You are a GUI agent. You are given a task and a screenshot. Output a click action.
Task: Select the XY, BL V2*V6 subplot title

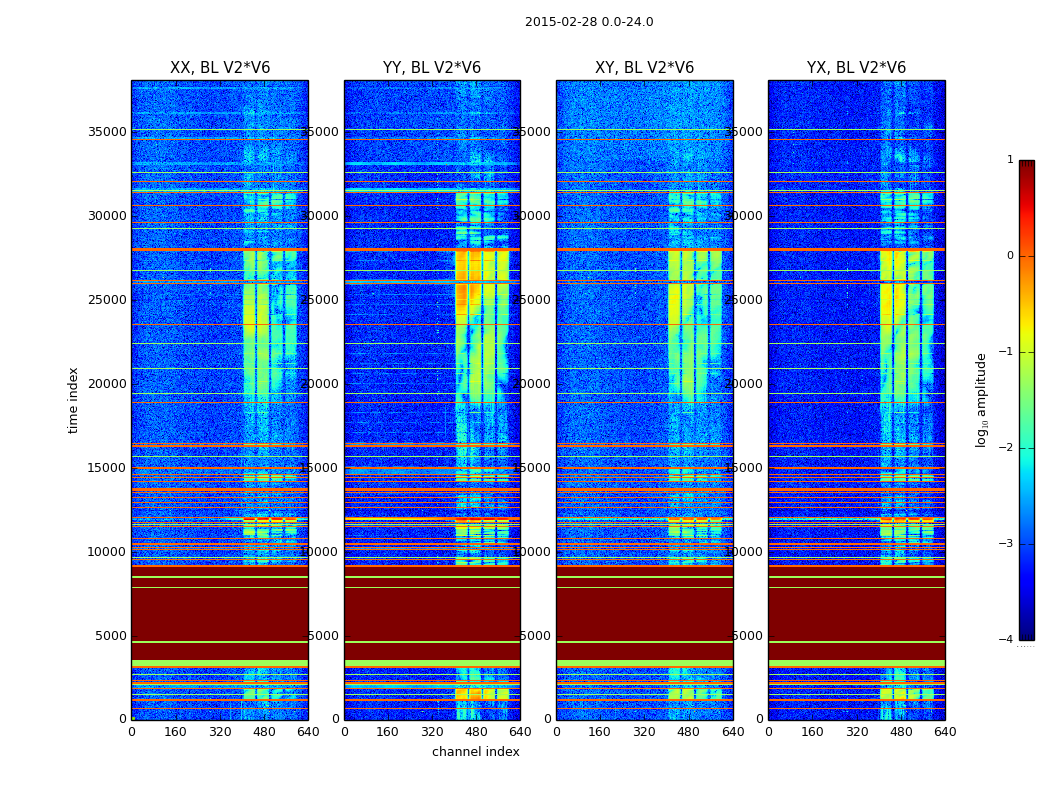644,68
